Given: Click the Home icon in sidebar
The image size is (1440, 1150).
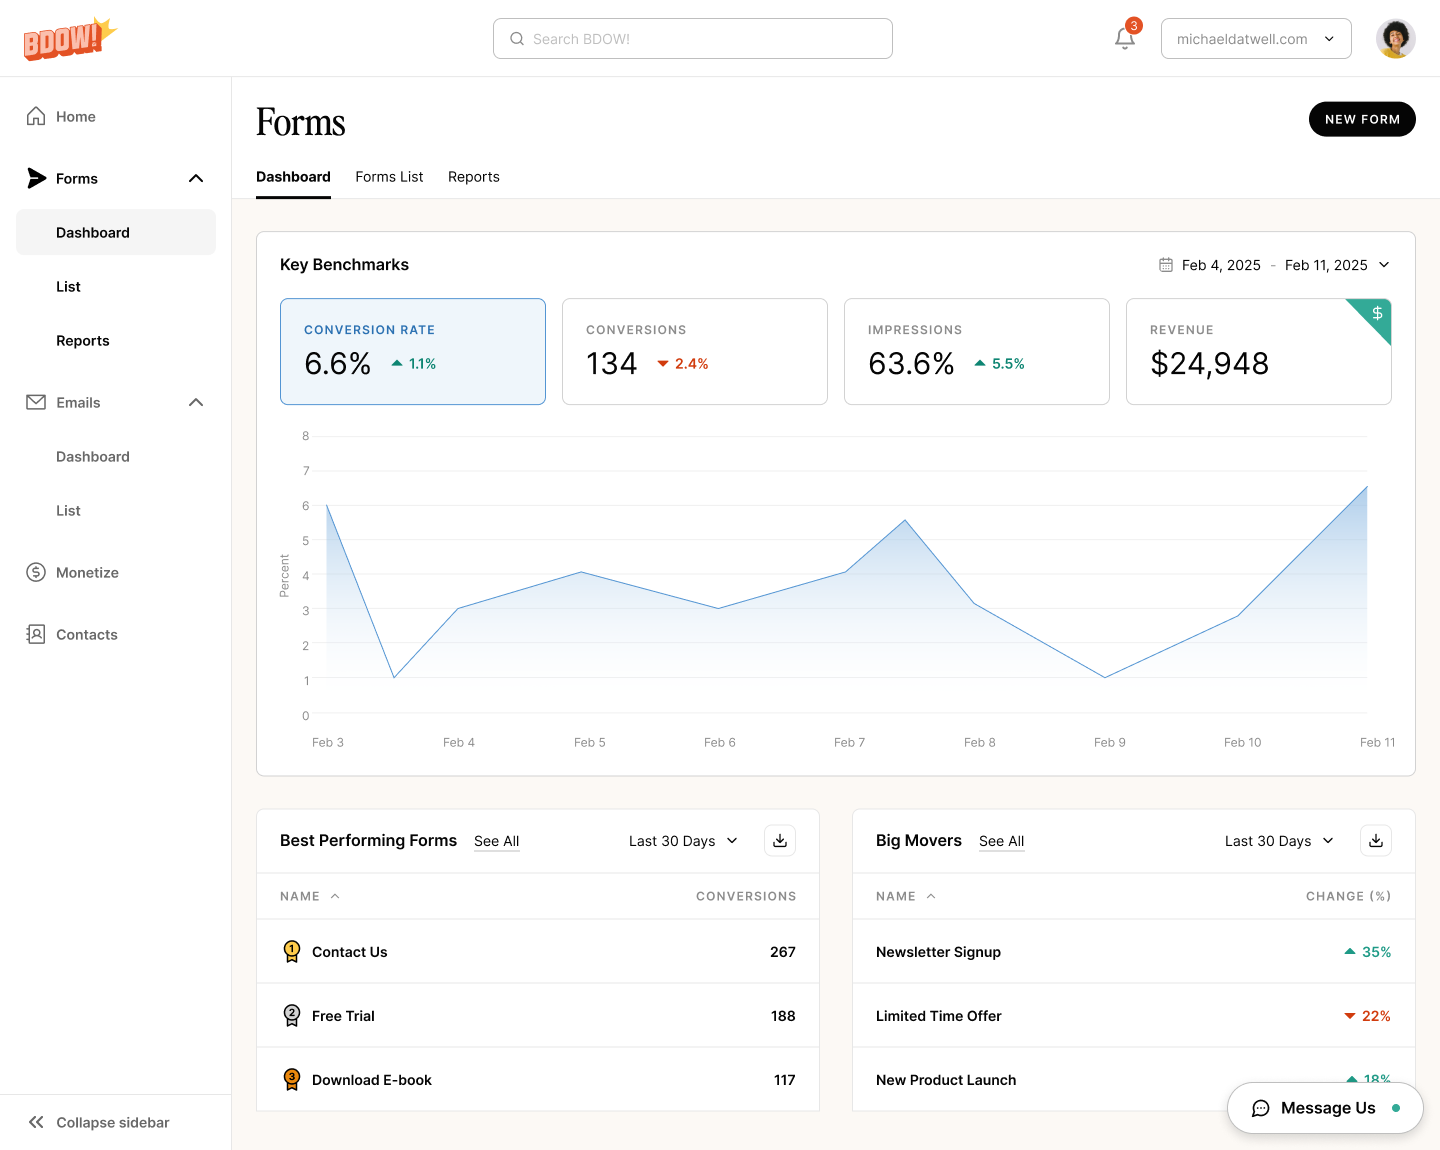Looking at the screenshot, I should (x=36, y=116).
